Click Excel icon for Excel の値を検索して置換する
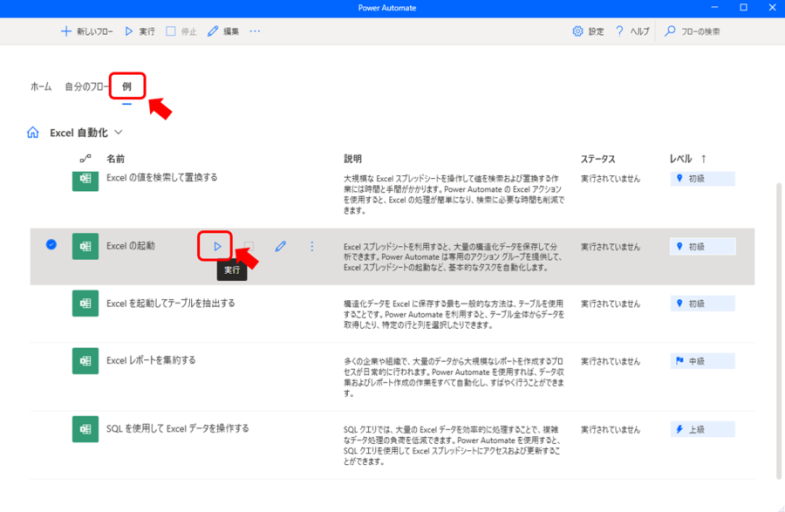 pos(86,179)
